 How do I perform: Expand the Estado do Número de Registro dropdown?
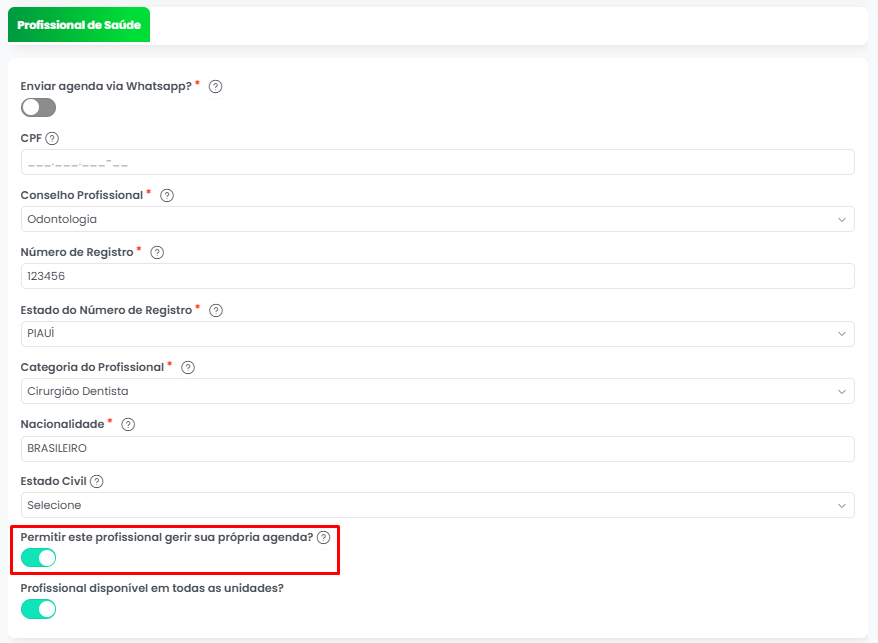[x=437, y=334]
